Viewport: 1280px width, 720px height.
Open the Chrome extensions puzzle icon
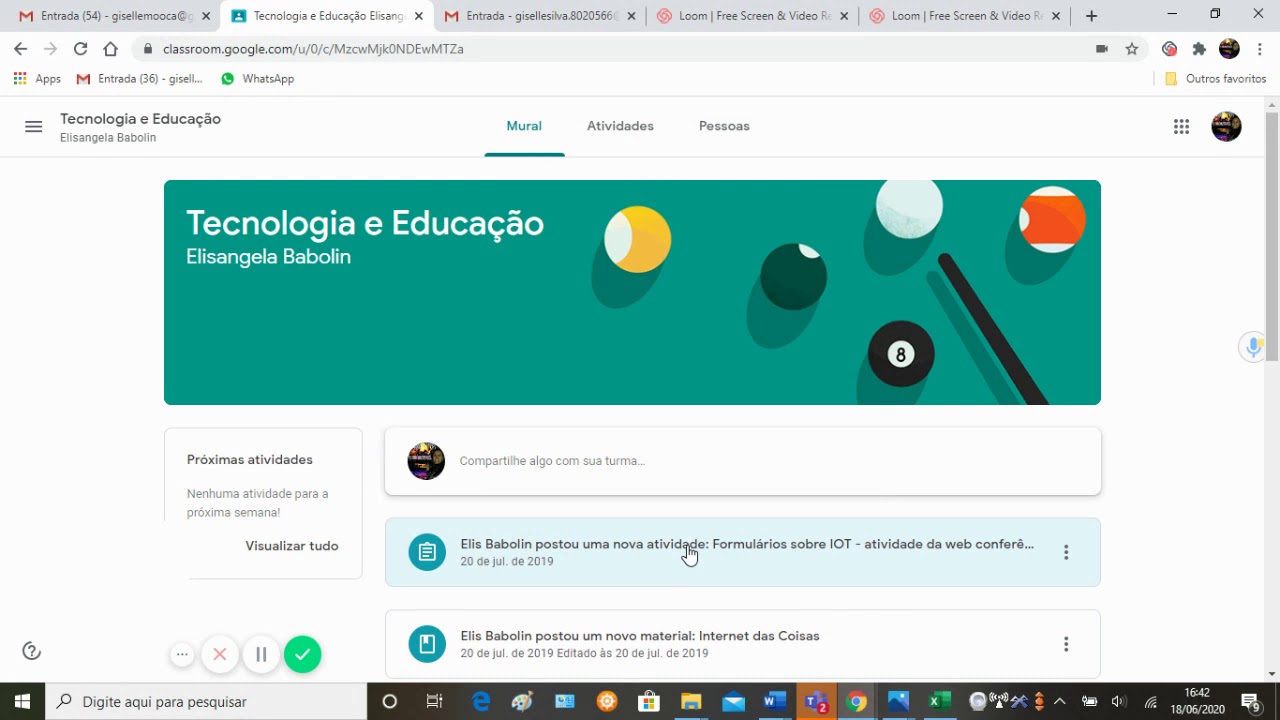pos(1199,48)
